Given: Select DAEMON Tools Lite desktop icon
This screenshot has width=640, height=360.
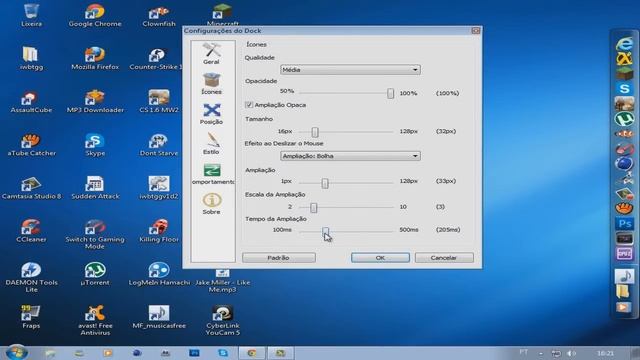Looking at the screenshot, I should pyautogui.click(x=31, y=278).
